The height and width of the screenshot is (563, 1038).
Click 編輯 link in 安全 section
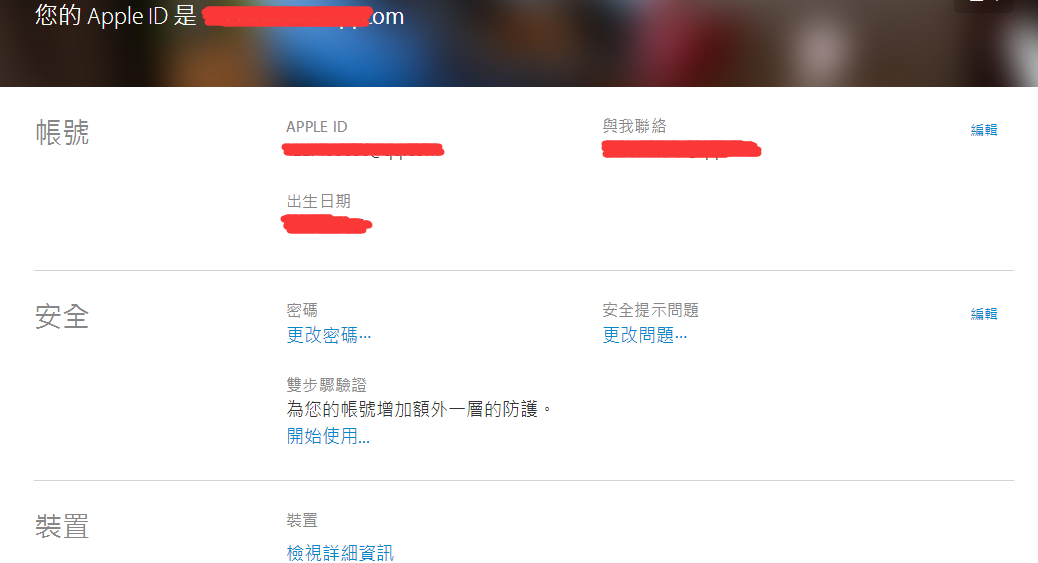click(x=984, y=314)
